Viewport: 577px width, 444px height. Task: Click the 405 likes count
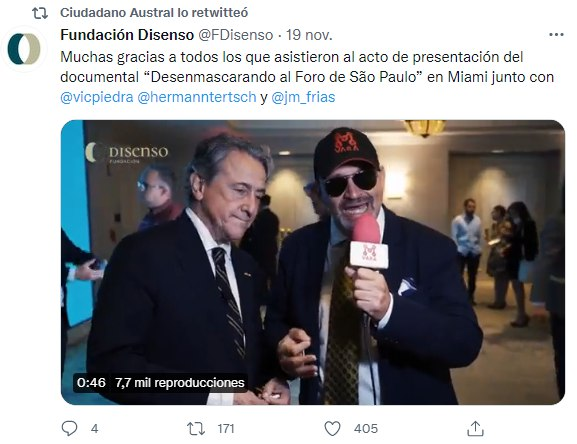(366, 429)
